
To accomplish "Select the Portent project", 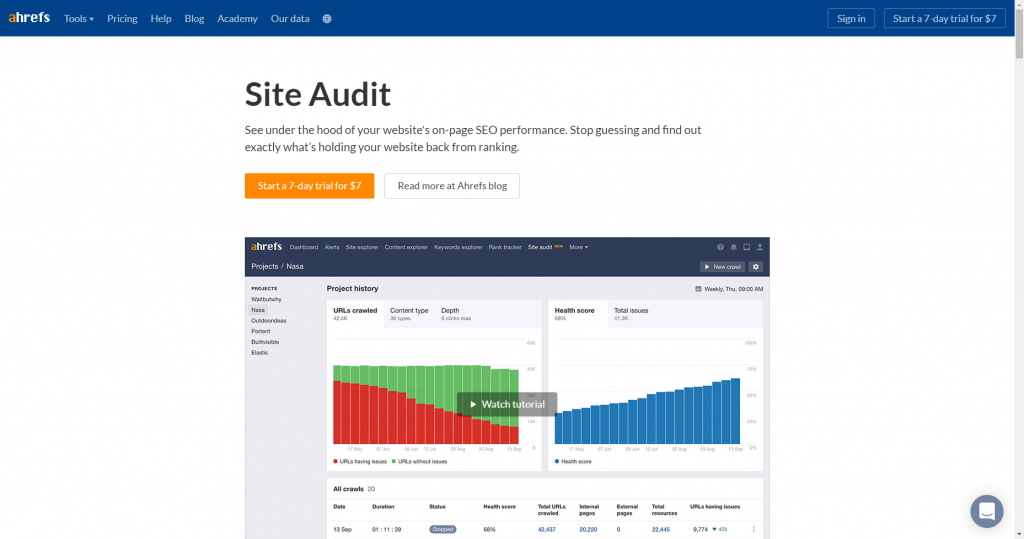I will [261, 331].
